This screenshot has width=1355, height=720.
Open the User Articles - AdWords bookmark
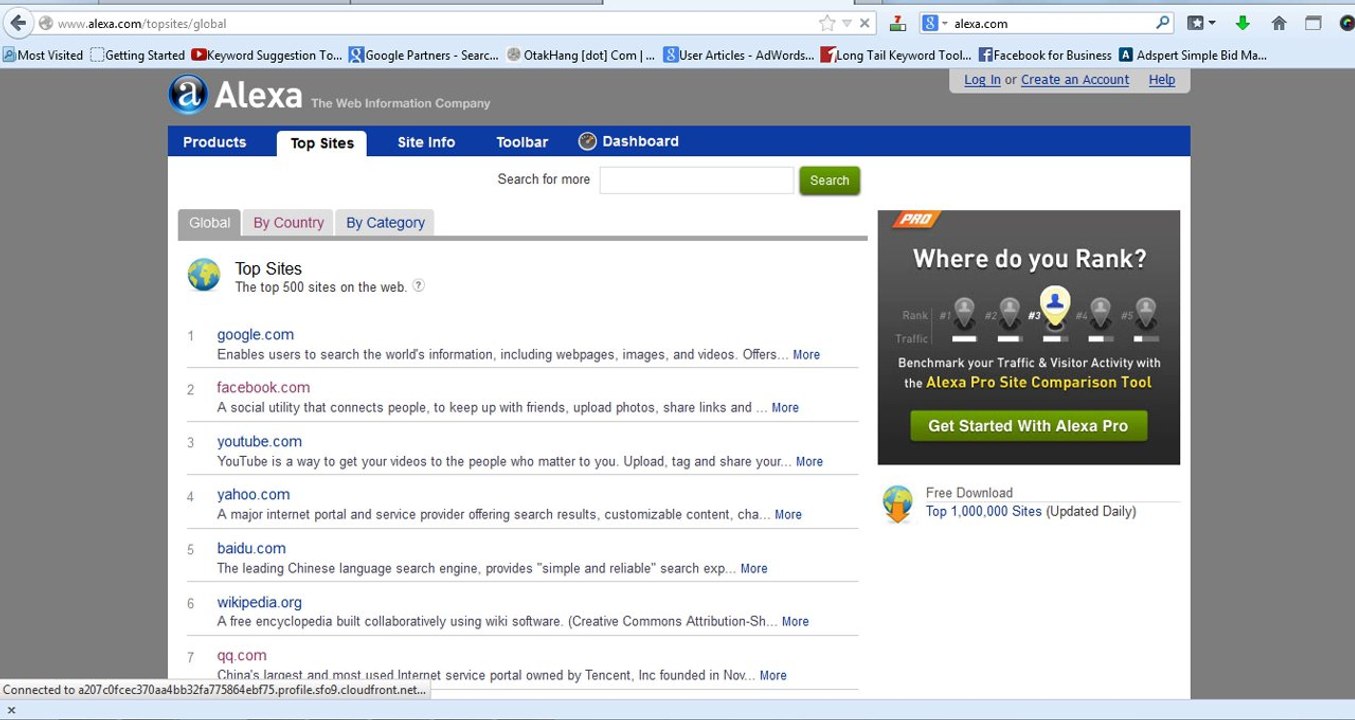pos(739,55)
